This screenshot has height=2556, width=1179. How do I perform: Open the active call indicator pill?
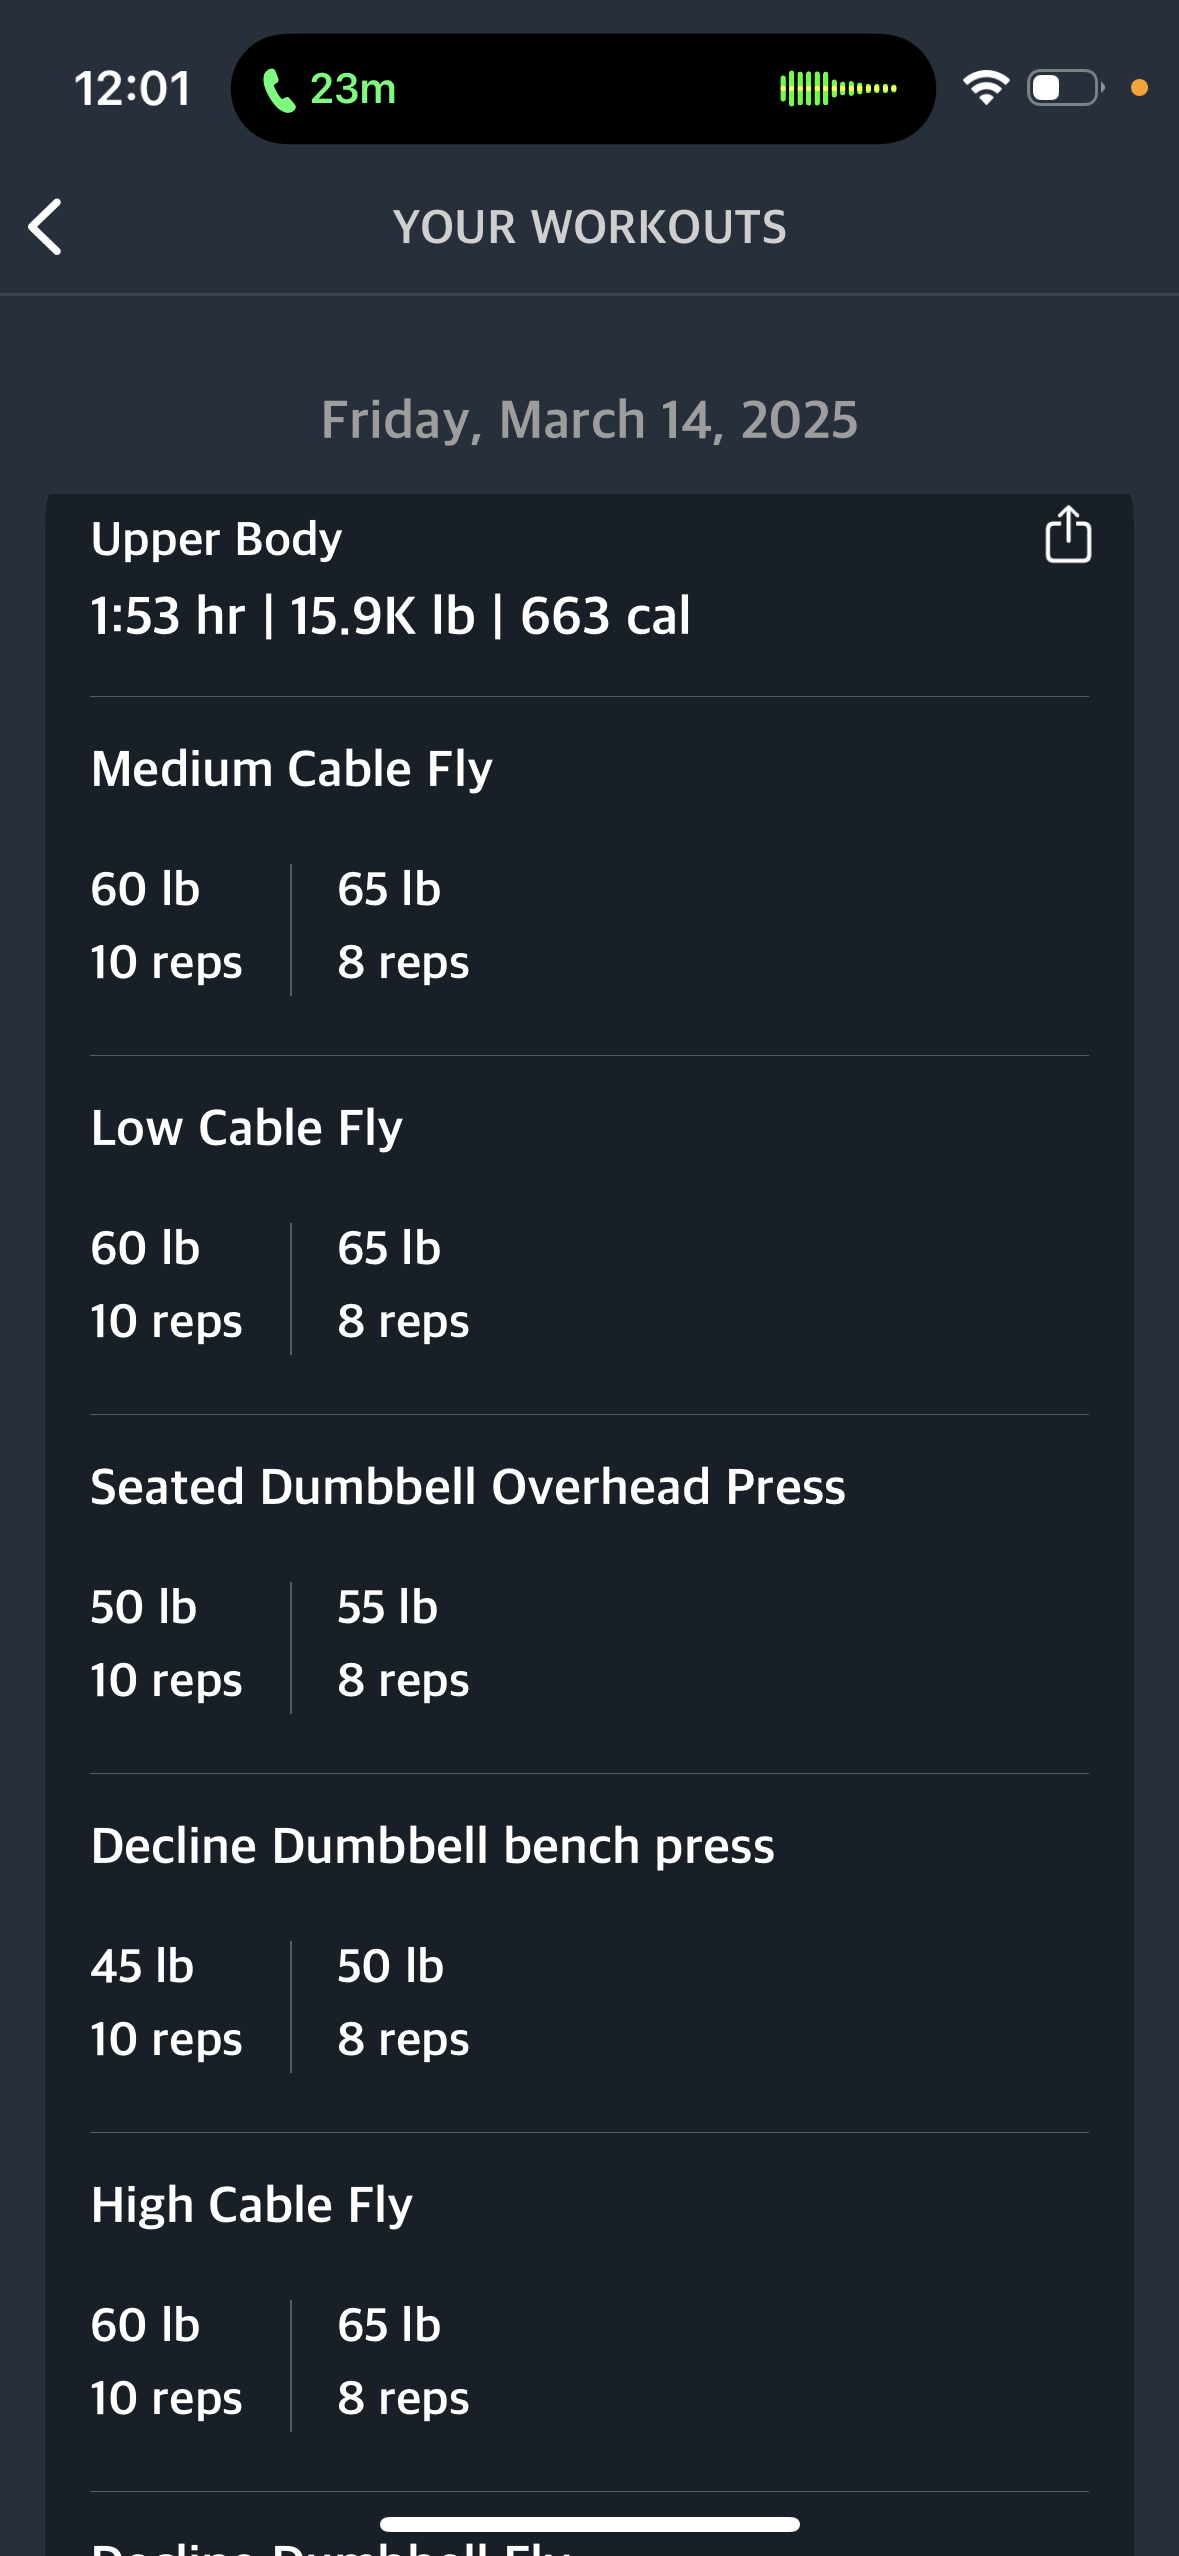point(583,89)
